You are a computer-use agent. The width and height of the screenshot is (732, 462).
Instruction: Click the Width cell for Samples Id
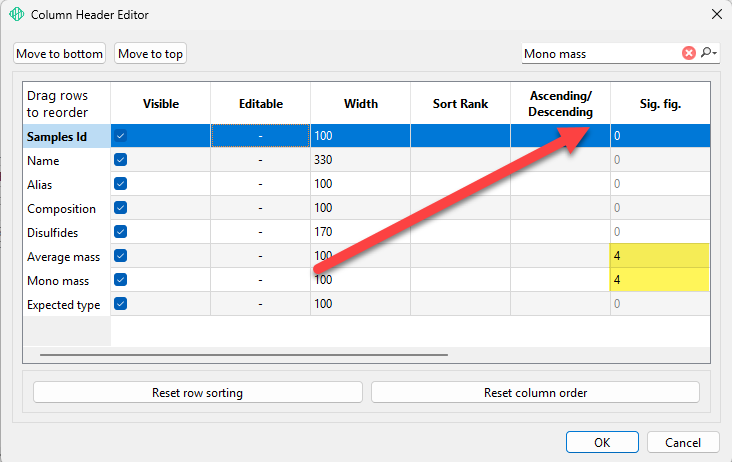(360, 136)
